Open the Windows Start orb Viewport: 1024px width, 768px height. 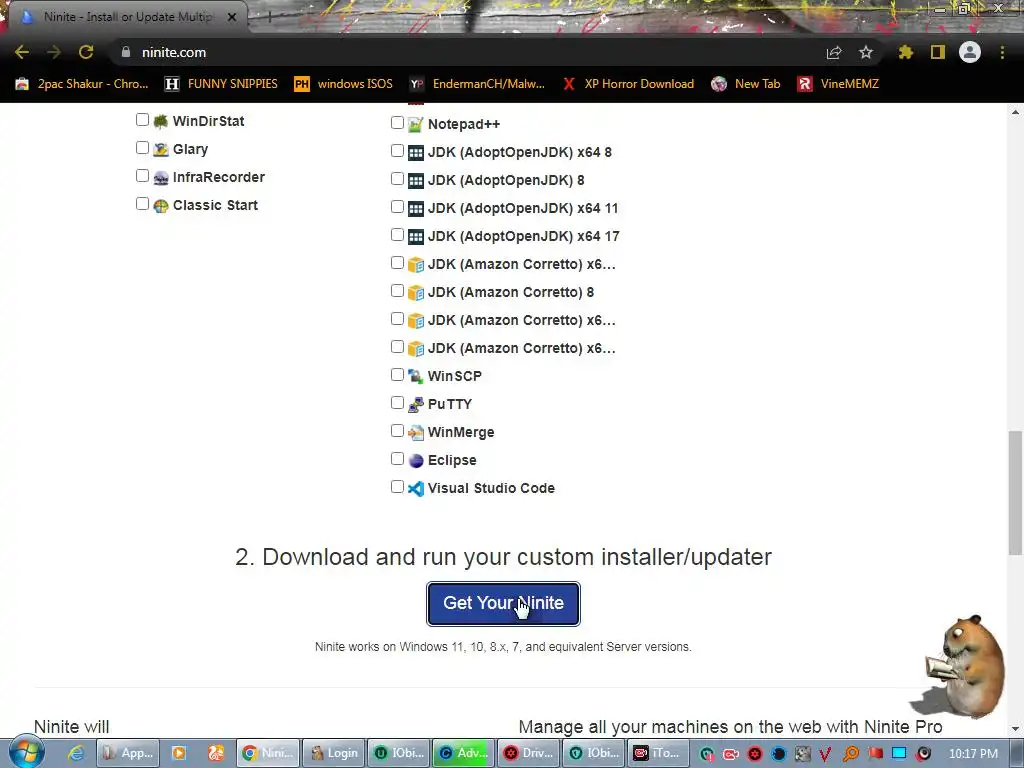coord(26,752)
